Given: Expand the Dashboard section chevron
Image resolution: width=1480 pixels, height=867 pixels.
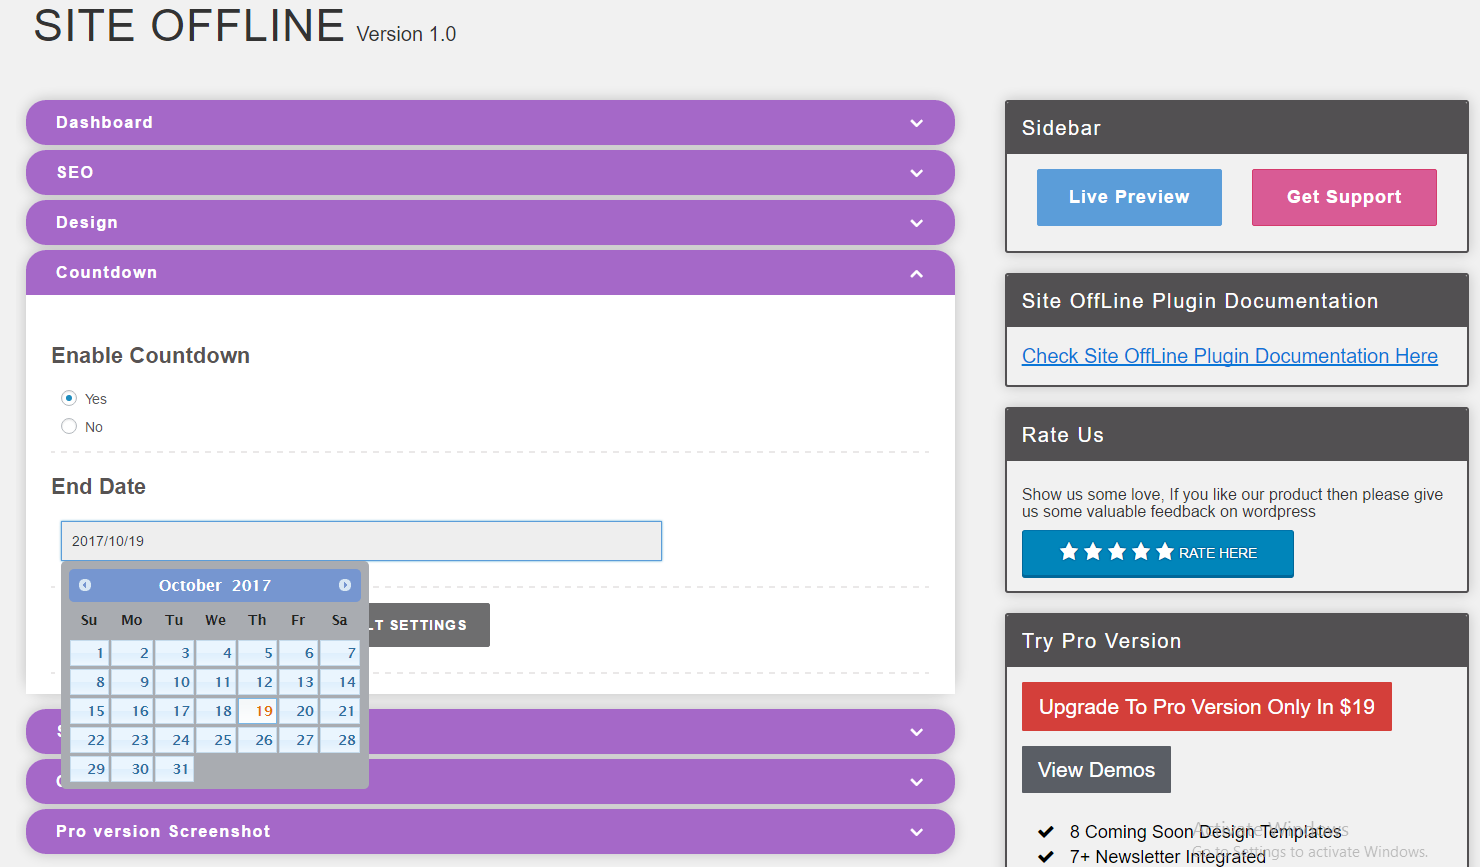Looking at the screenshot, I should tap(917, 123).
